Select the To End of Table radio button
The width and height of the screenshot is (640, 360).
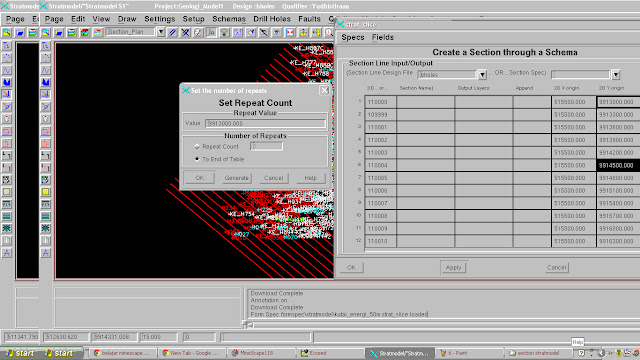[197, 159]
